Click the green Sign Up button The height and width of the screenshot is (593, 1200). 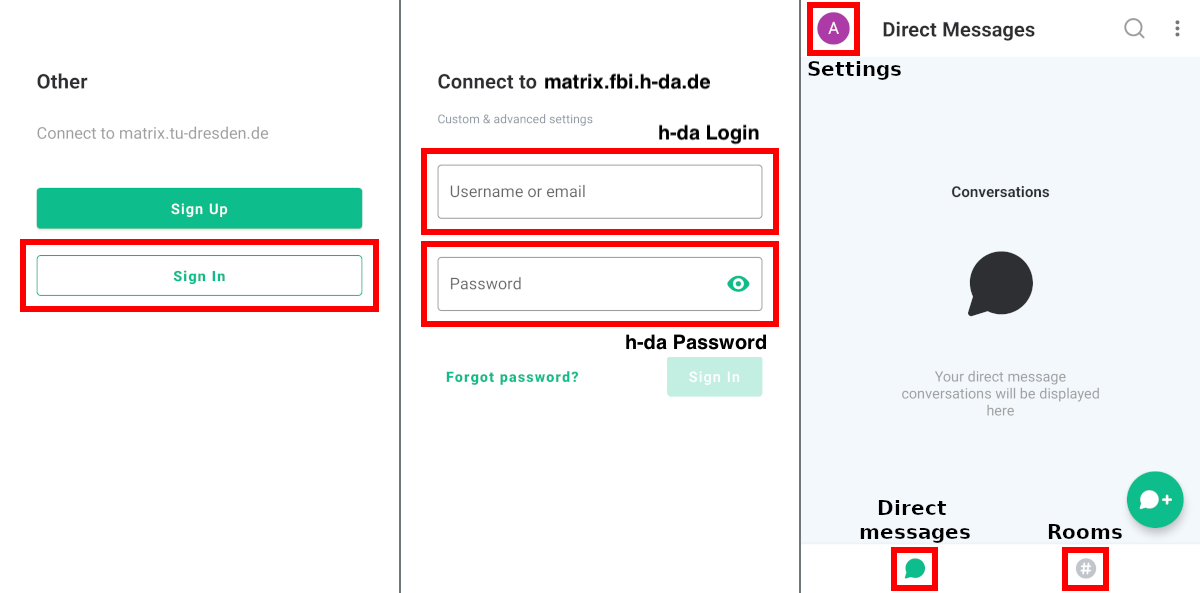[x=199, y=209]
